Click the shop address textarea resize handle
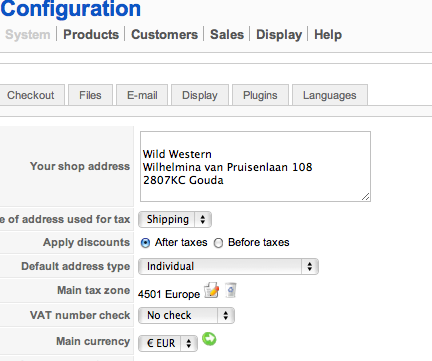The height and width of the screenshot is (361, 432). pos(366,197)
